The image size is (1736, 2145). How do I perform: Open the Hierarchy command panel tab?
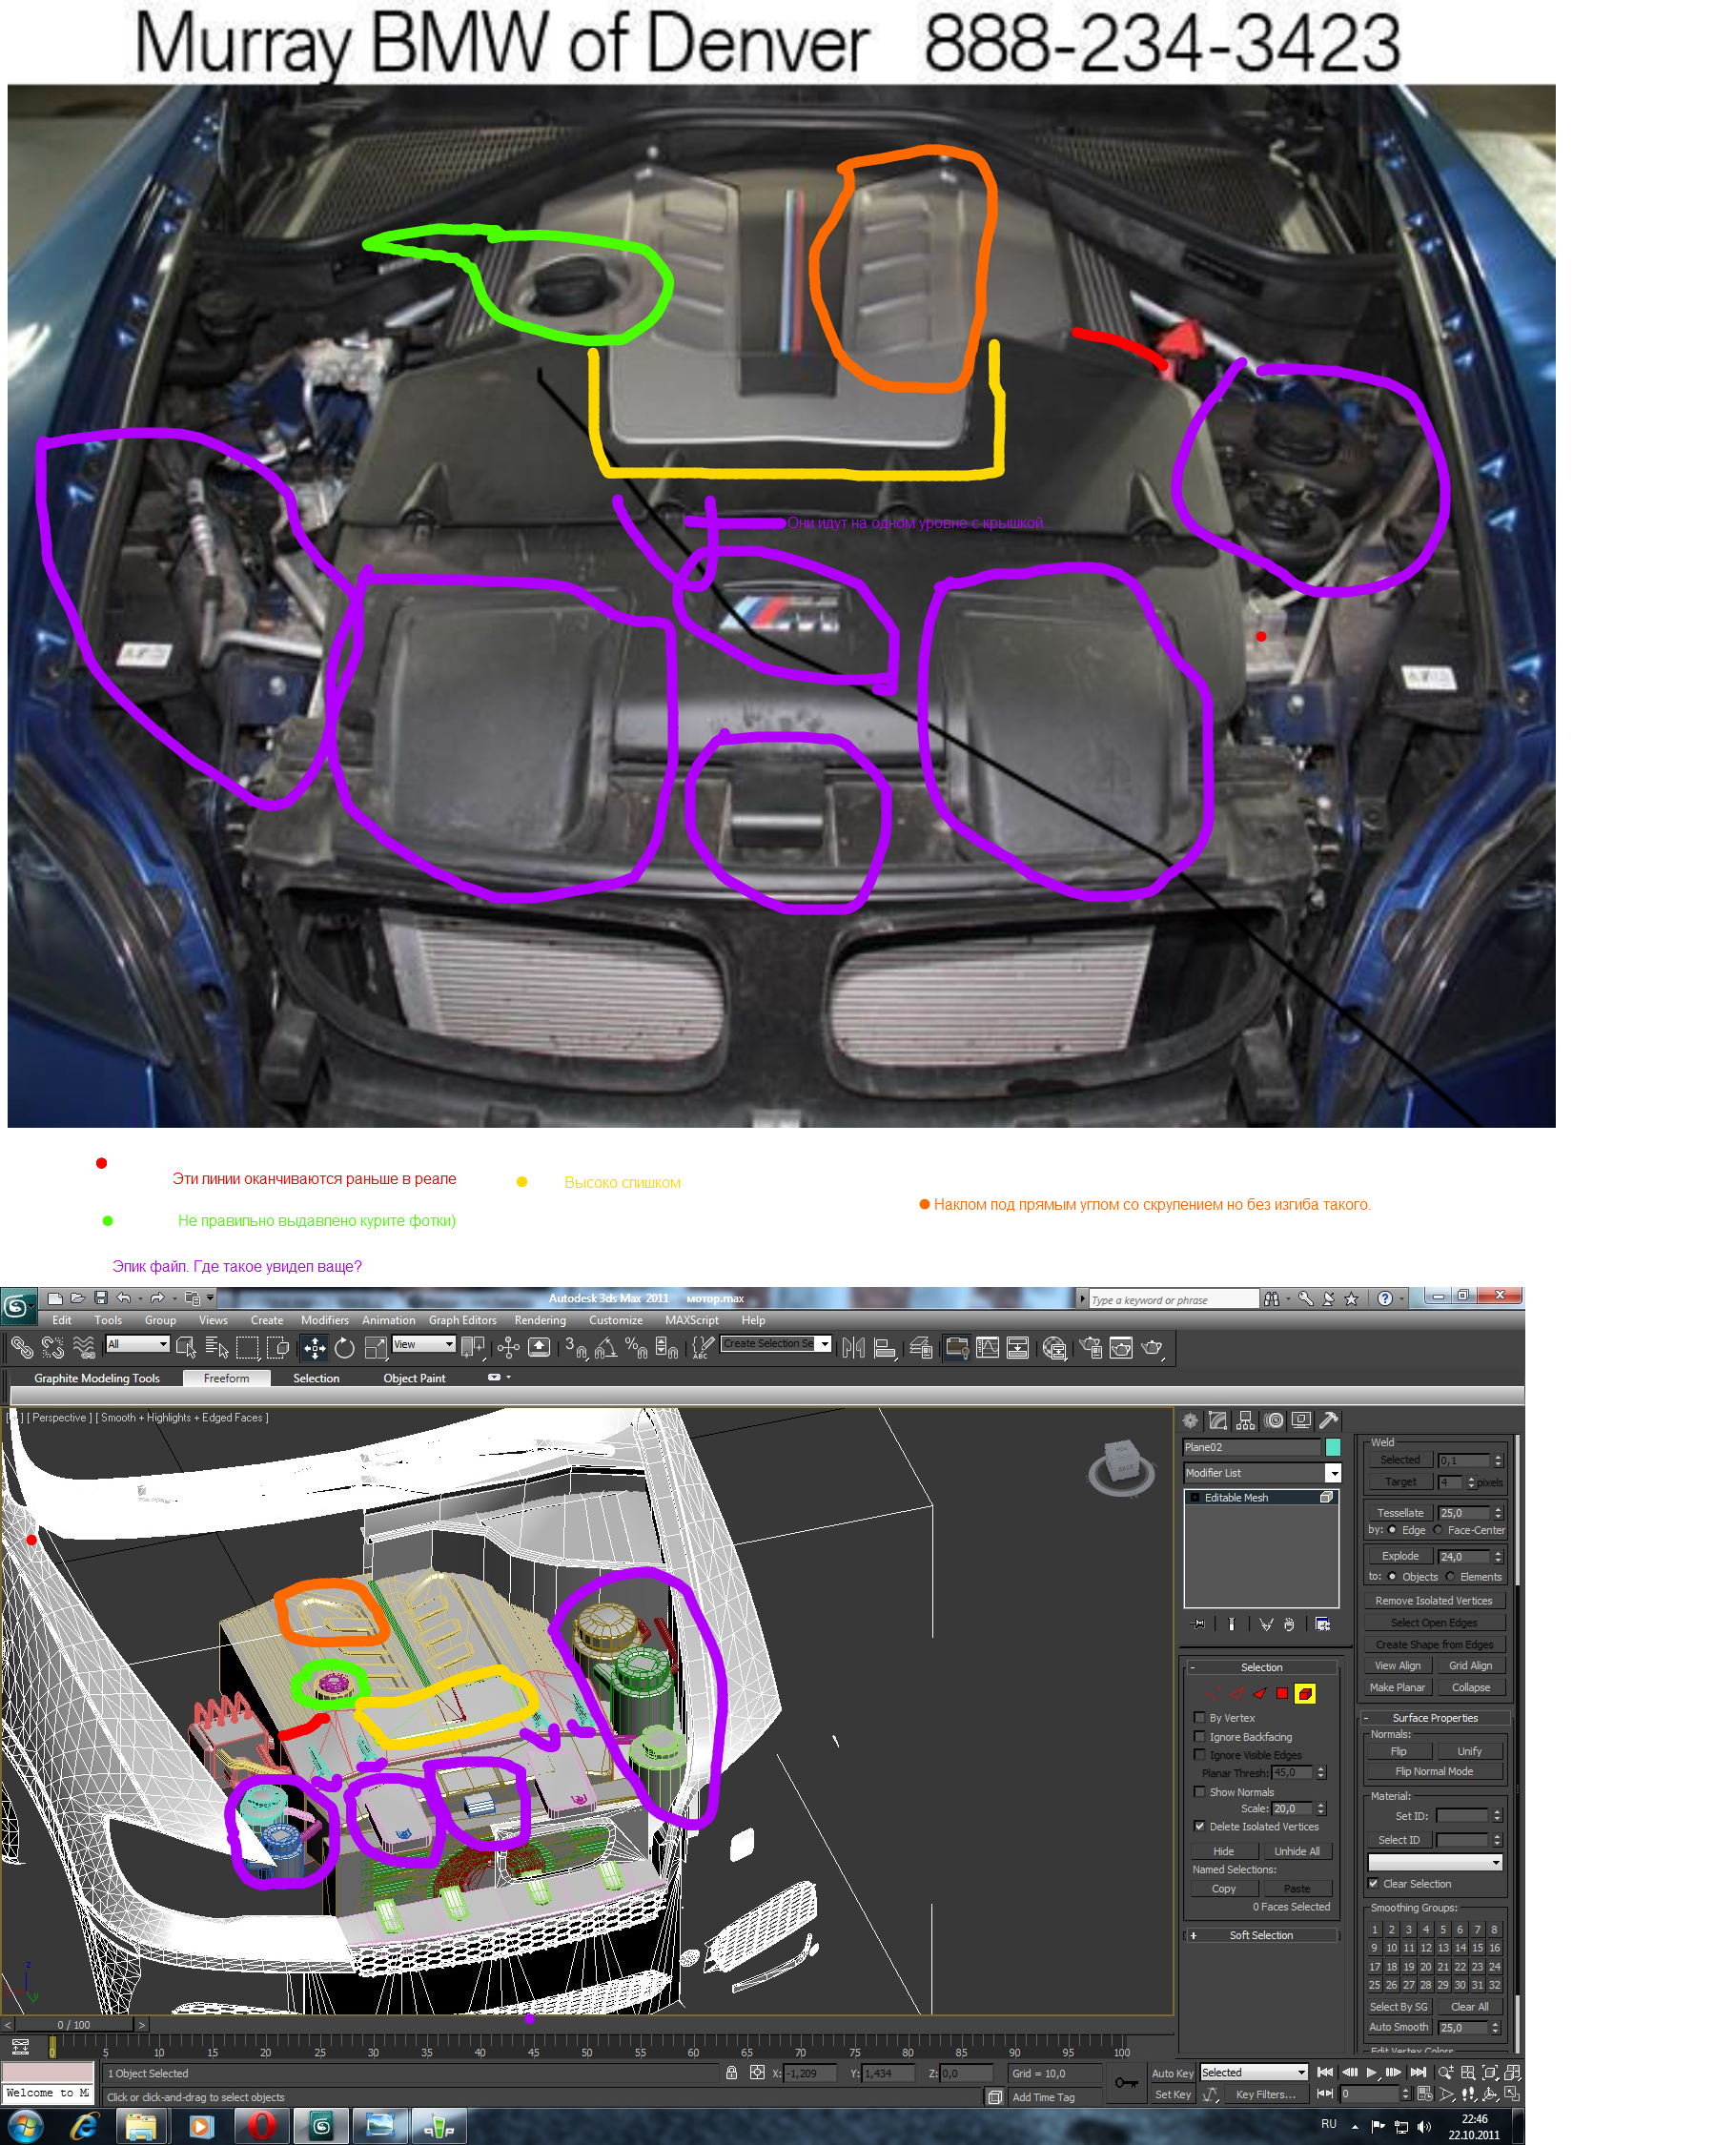(x=1245, y=1420)
